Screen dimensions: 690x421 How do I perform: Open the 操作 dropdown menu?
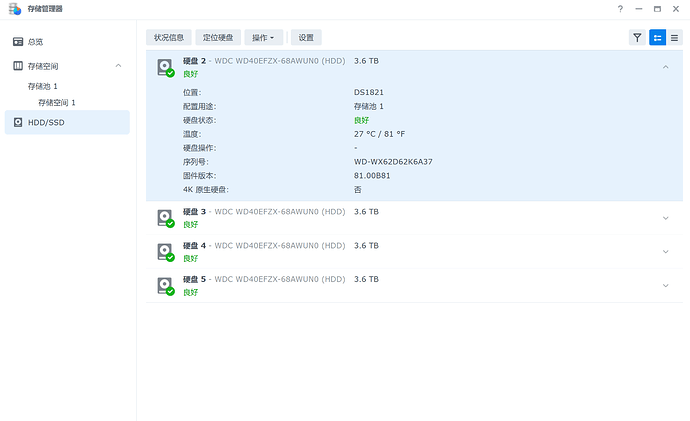click(264, 37)
